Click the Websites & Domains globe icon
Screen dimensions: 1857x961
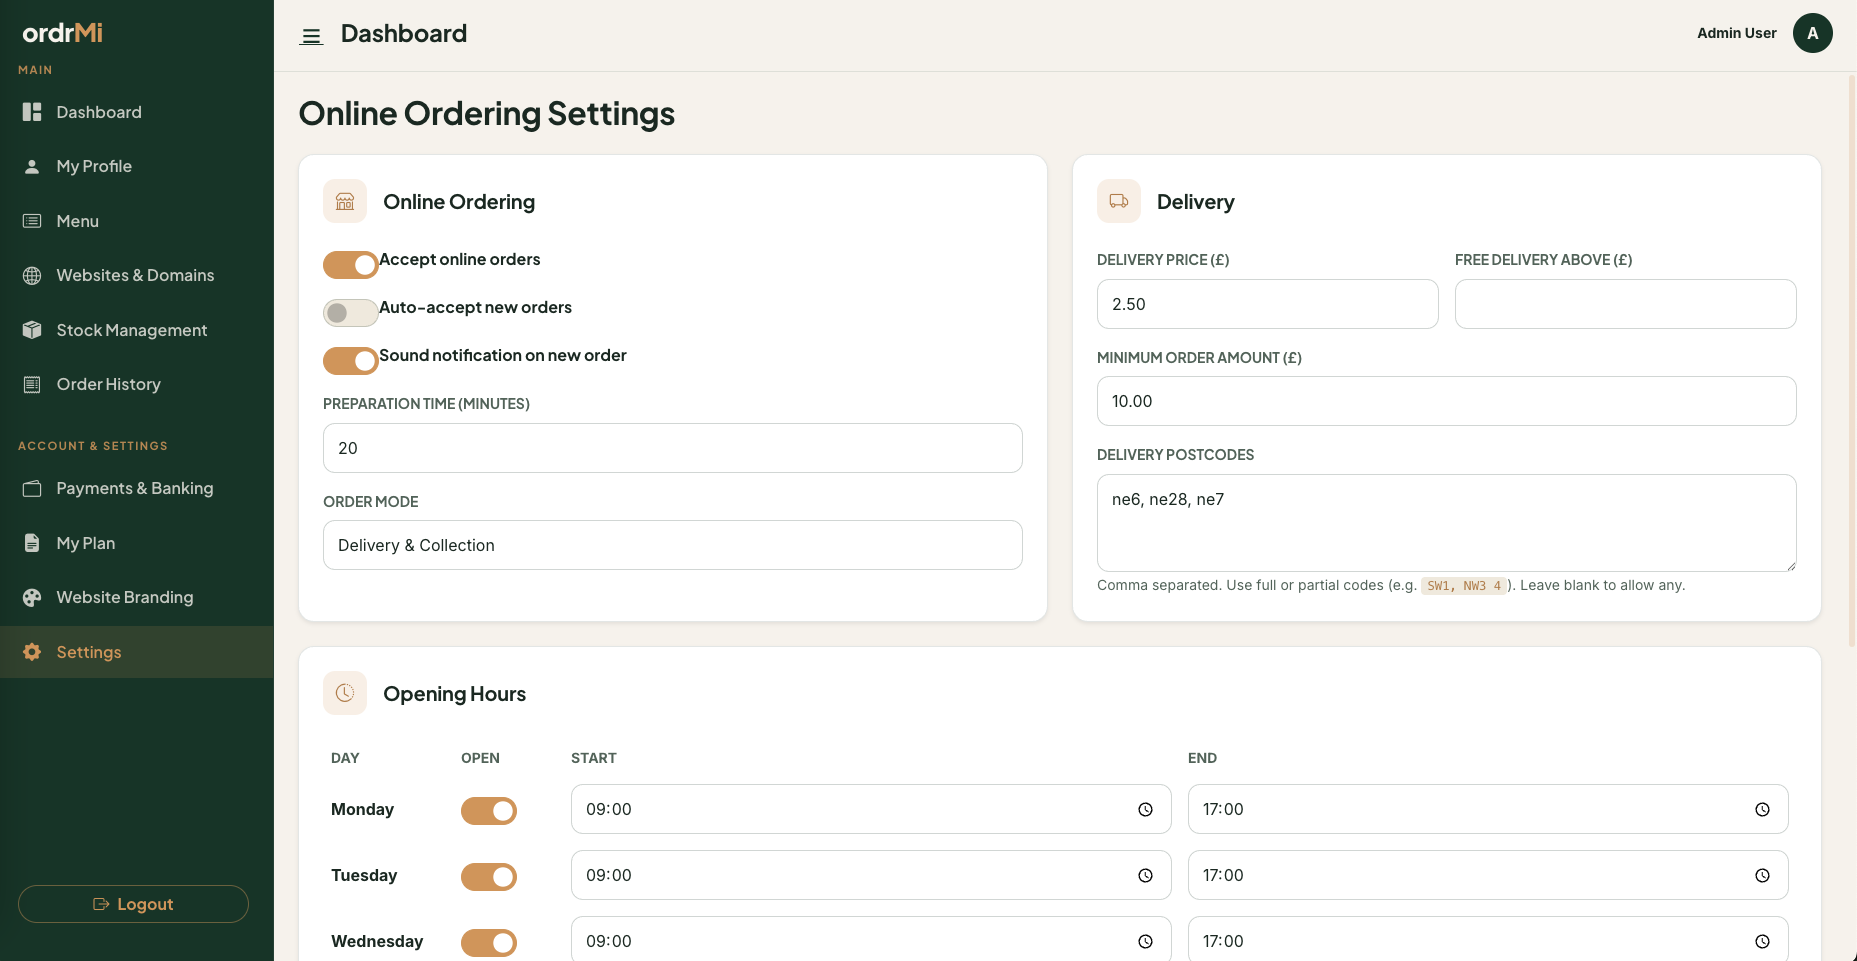coord(32,275)
